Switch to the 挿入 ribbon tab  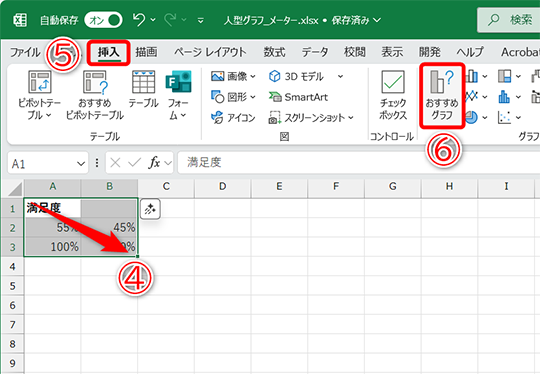[x=108, y=52]
